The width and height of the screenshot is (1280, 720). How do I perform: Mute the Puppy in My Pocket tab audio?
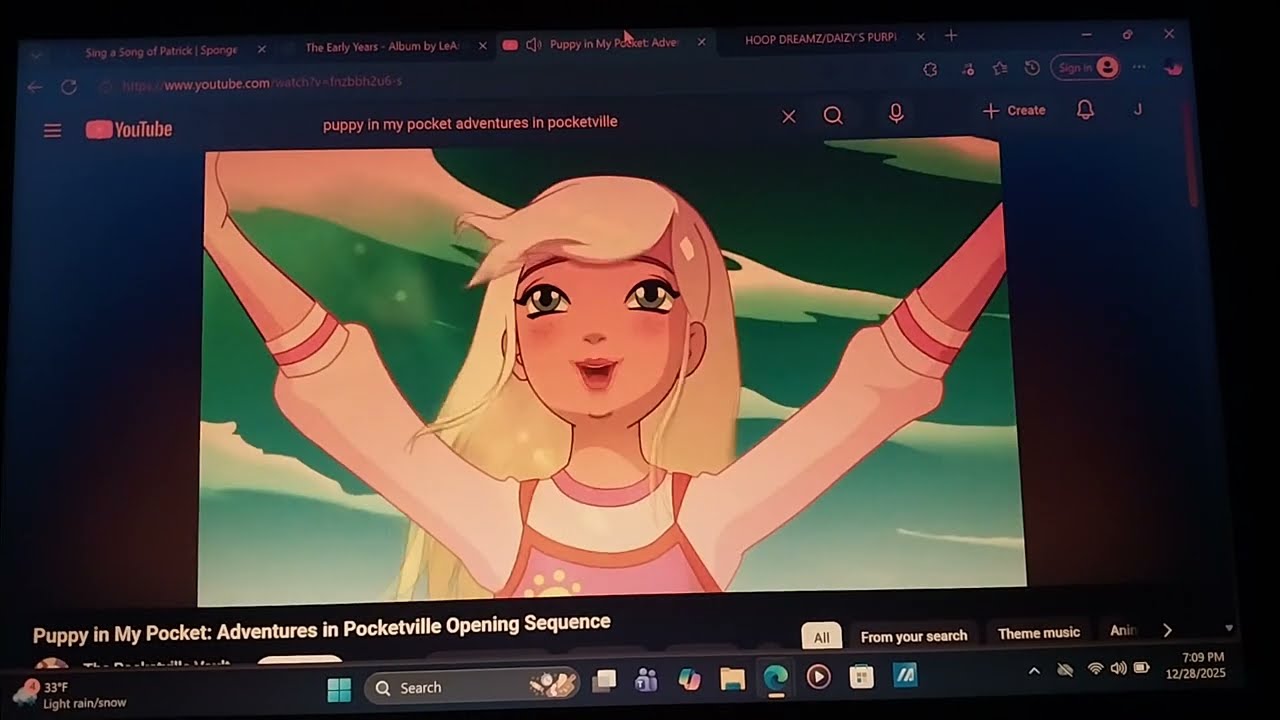pyautogui.click(x=533, y=45)
